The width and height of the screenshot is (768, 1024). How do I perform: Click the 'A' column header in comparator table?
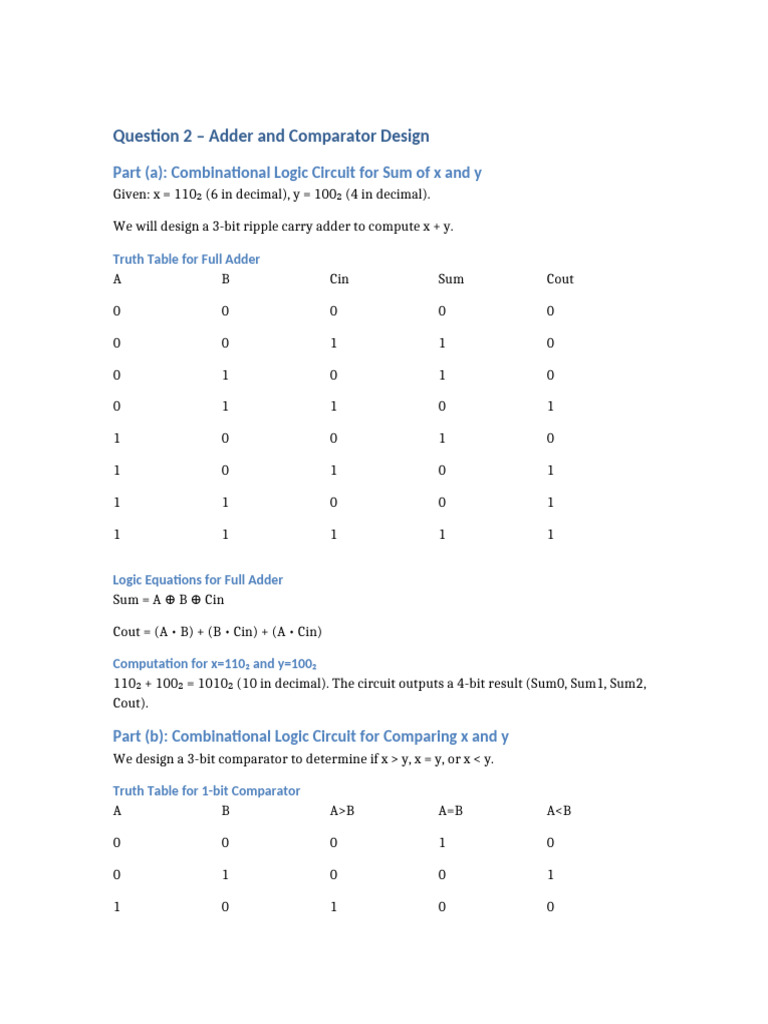[117, 810]
